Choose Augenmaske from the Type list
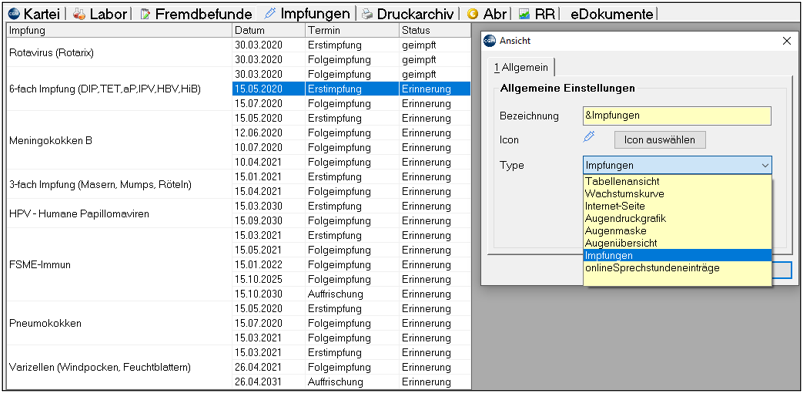Image resolution: width=803 pixels, height=393 pixels. coord(677,231)
